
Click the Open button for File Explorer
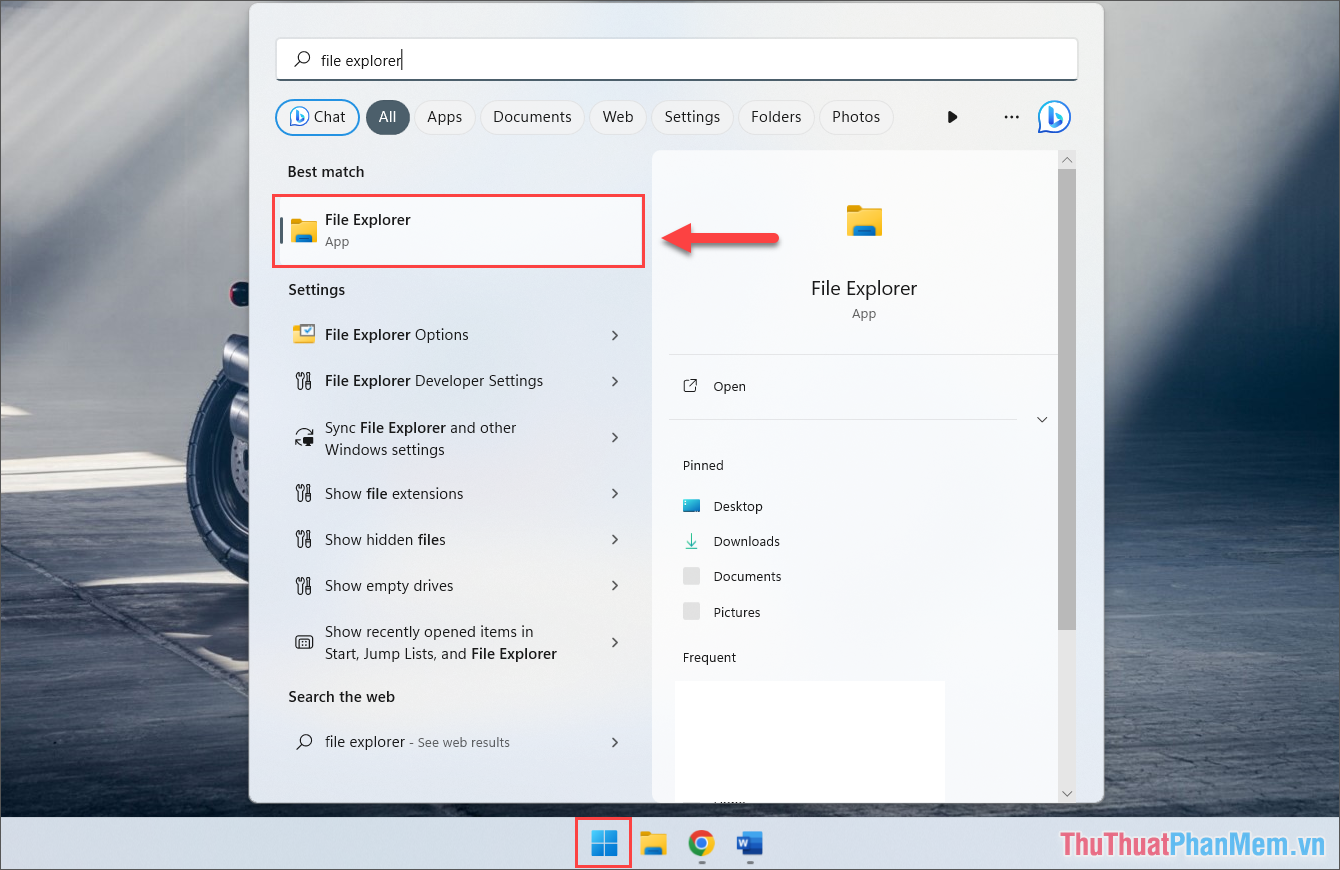(x=729, y=386)
